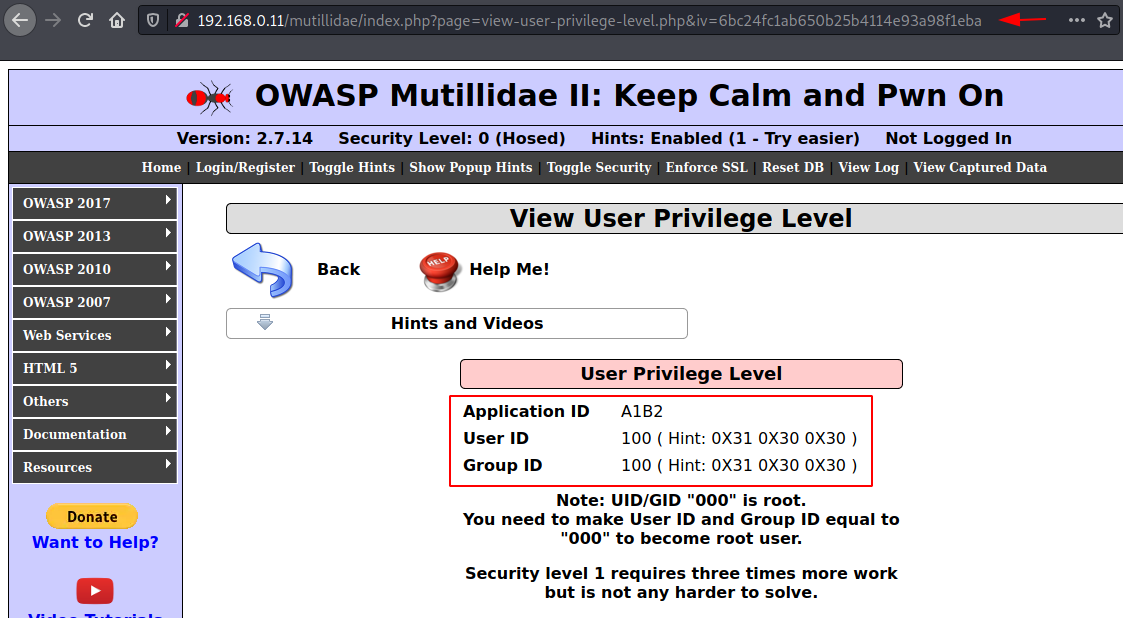Open the Home menu link

[x=161, y=167]
